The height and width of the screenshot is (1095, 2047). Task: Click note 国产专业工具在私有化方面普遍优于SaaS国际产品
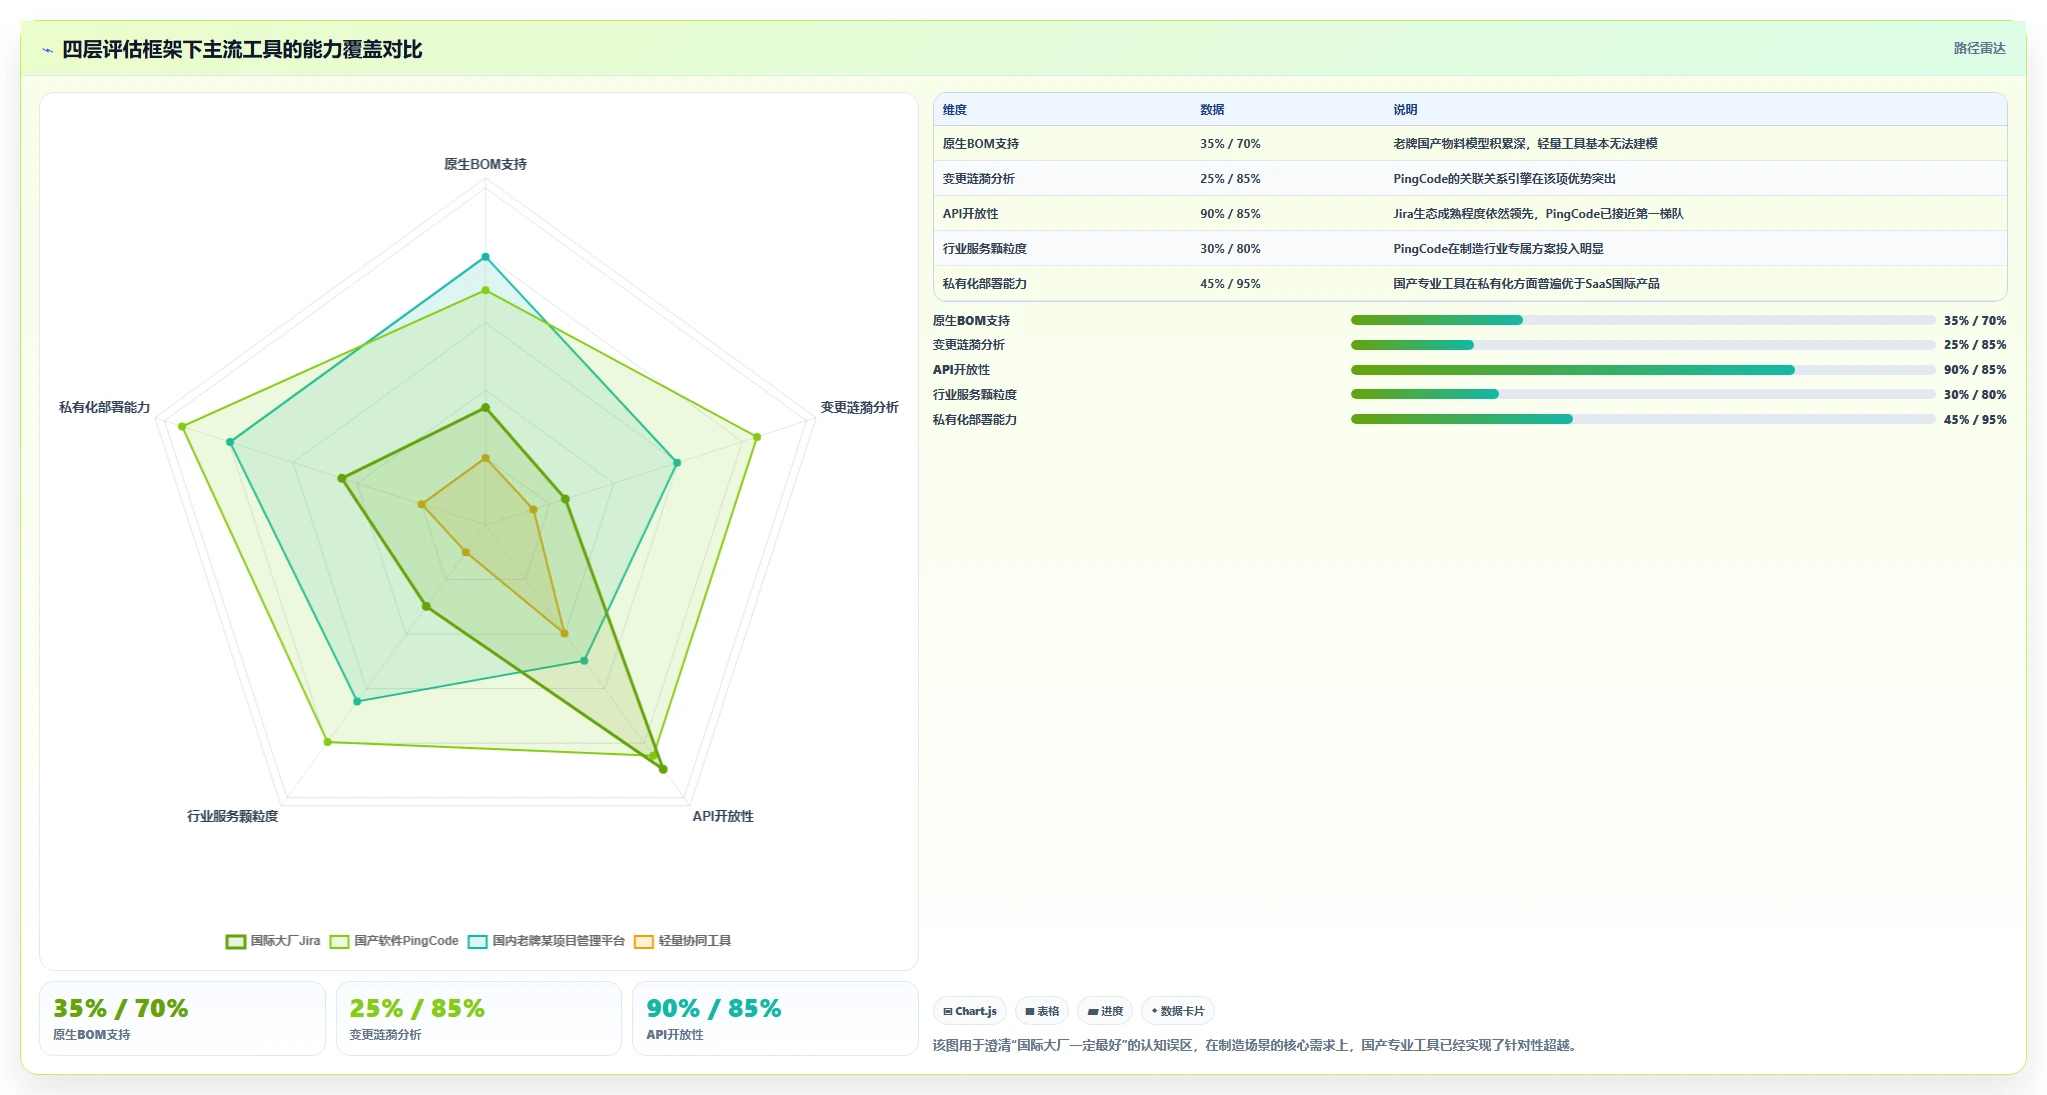pos(1526,284)
